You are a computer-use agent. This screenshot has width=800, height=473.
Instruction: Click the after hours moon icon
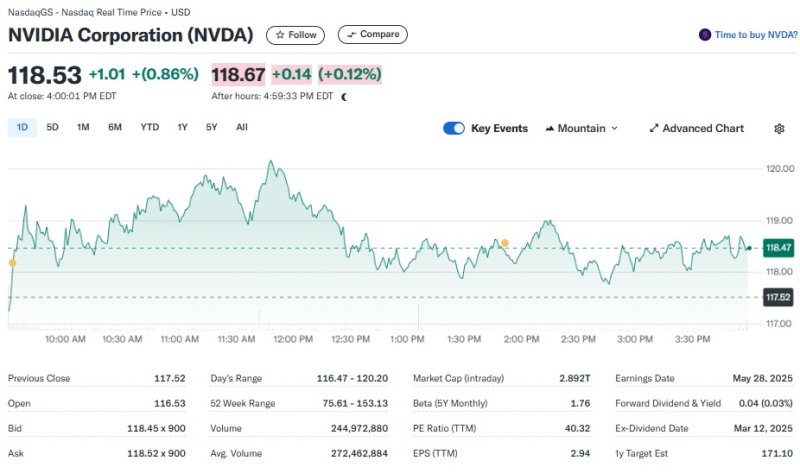click(344, 97)
